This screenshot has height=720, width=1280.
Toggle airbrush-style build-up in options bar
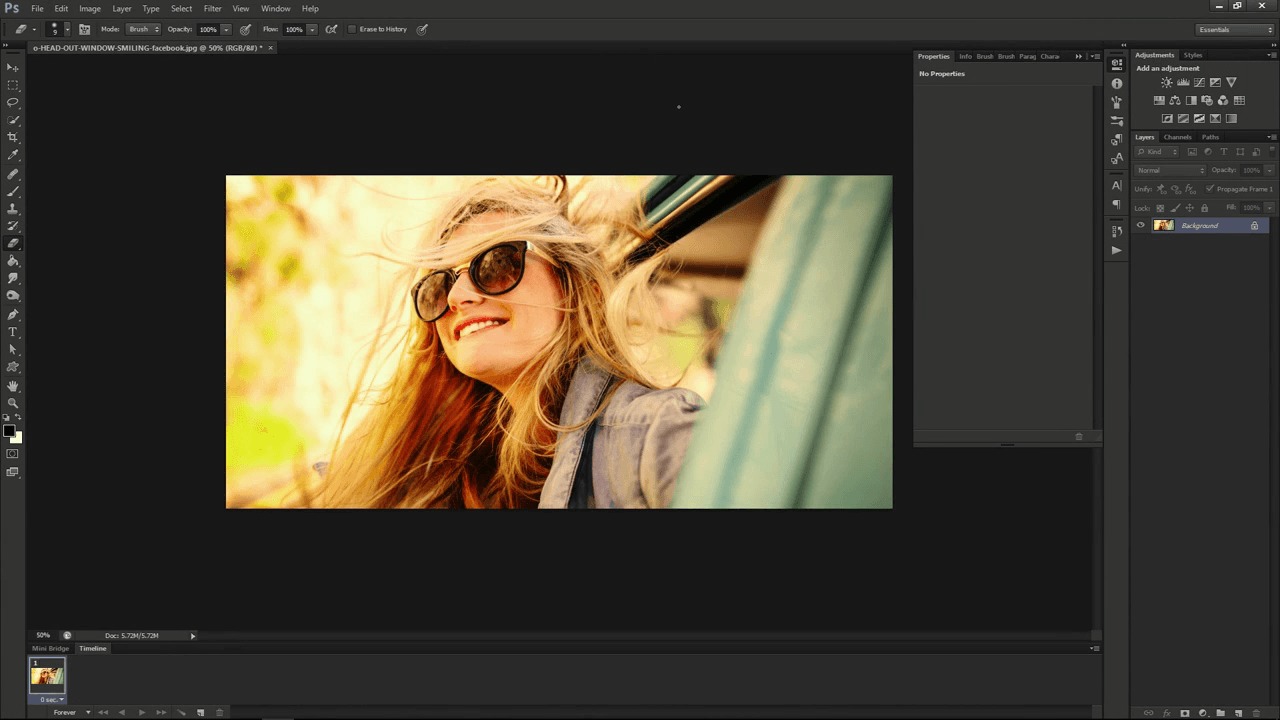[331, 29]
